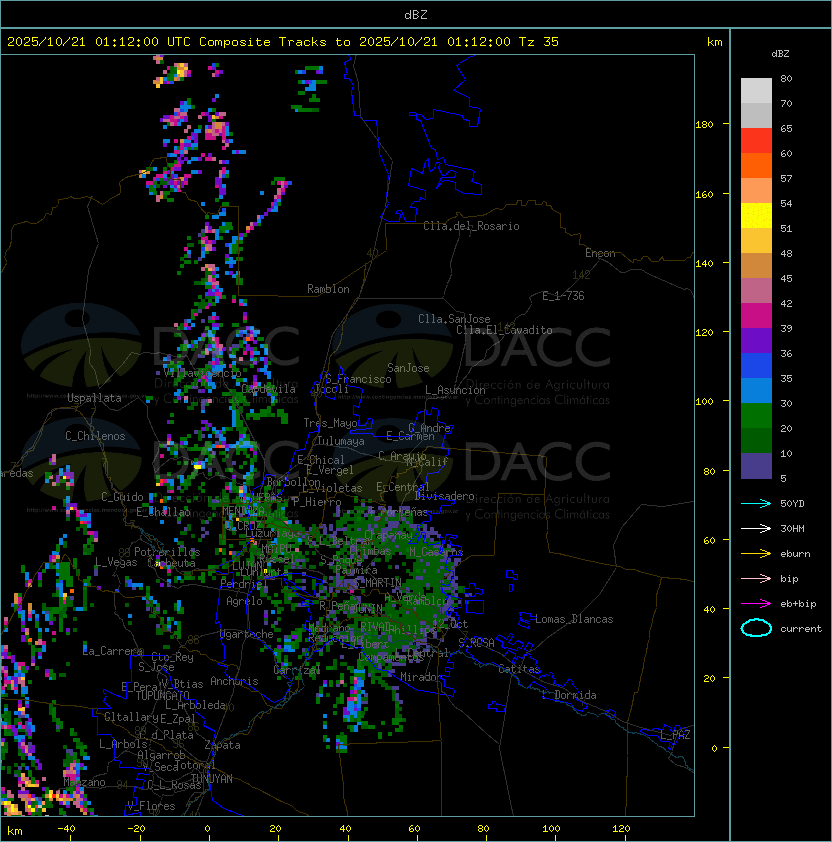Click the magenta eb+bip arrow in legend

(756, 604)
